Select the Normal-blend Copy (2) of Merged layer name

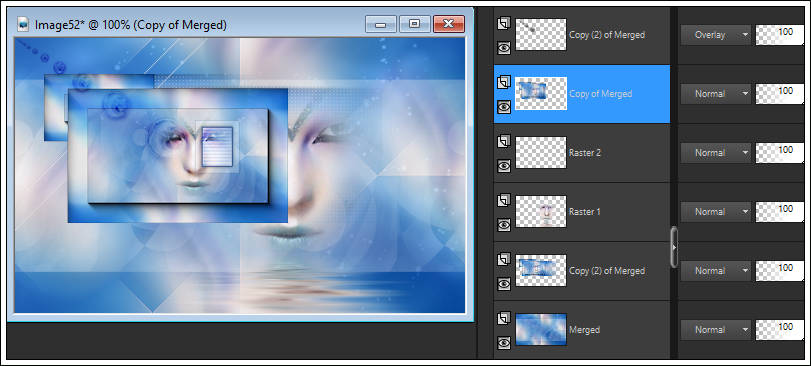pyautogui.click(x=607, y=271)
